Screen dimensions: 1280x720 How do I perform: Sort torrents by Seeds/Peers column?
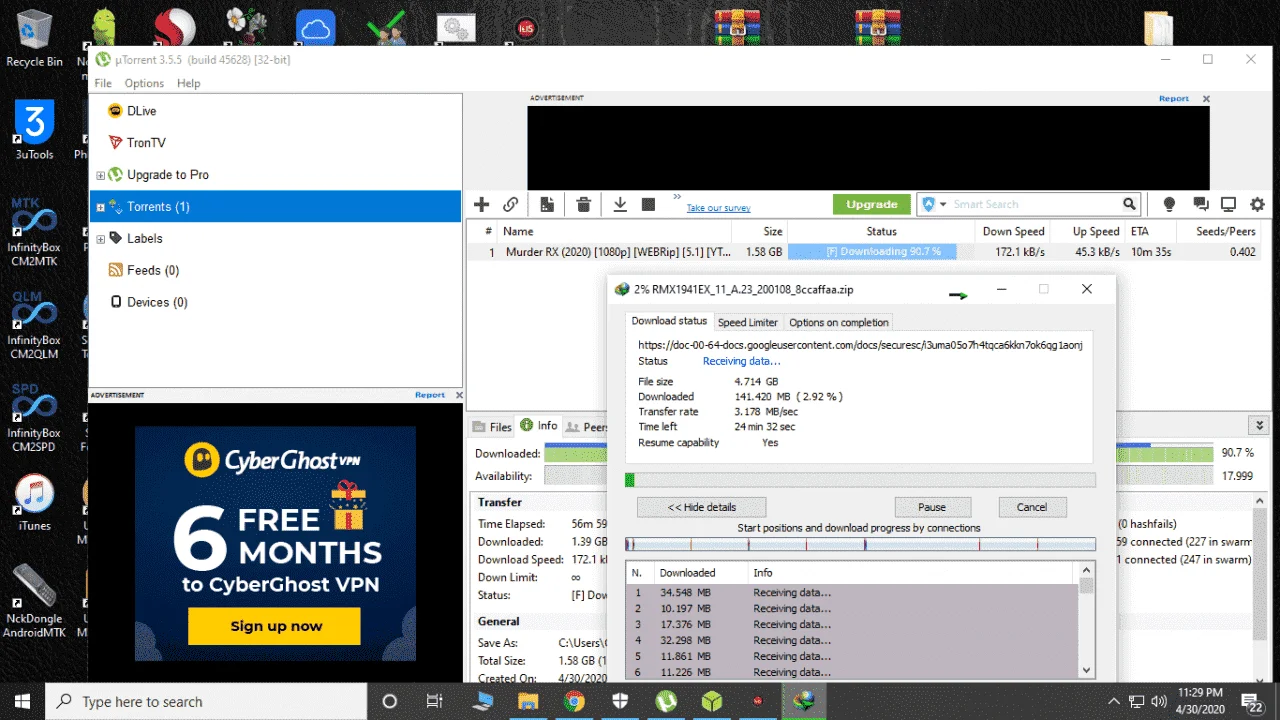[1225, 231]
